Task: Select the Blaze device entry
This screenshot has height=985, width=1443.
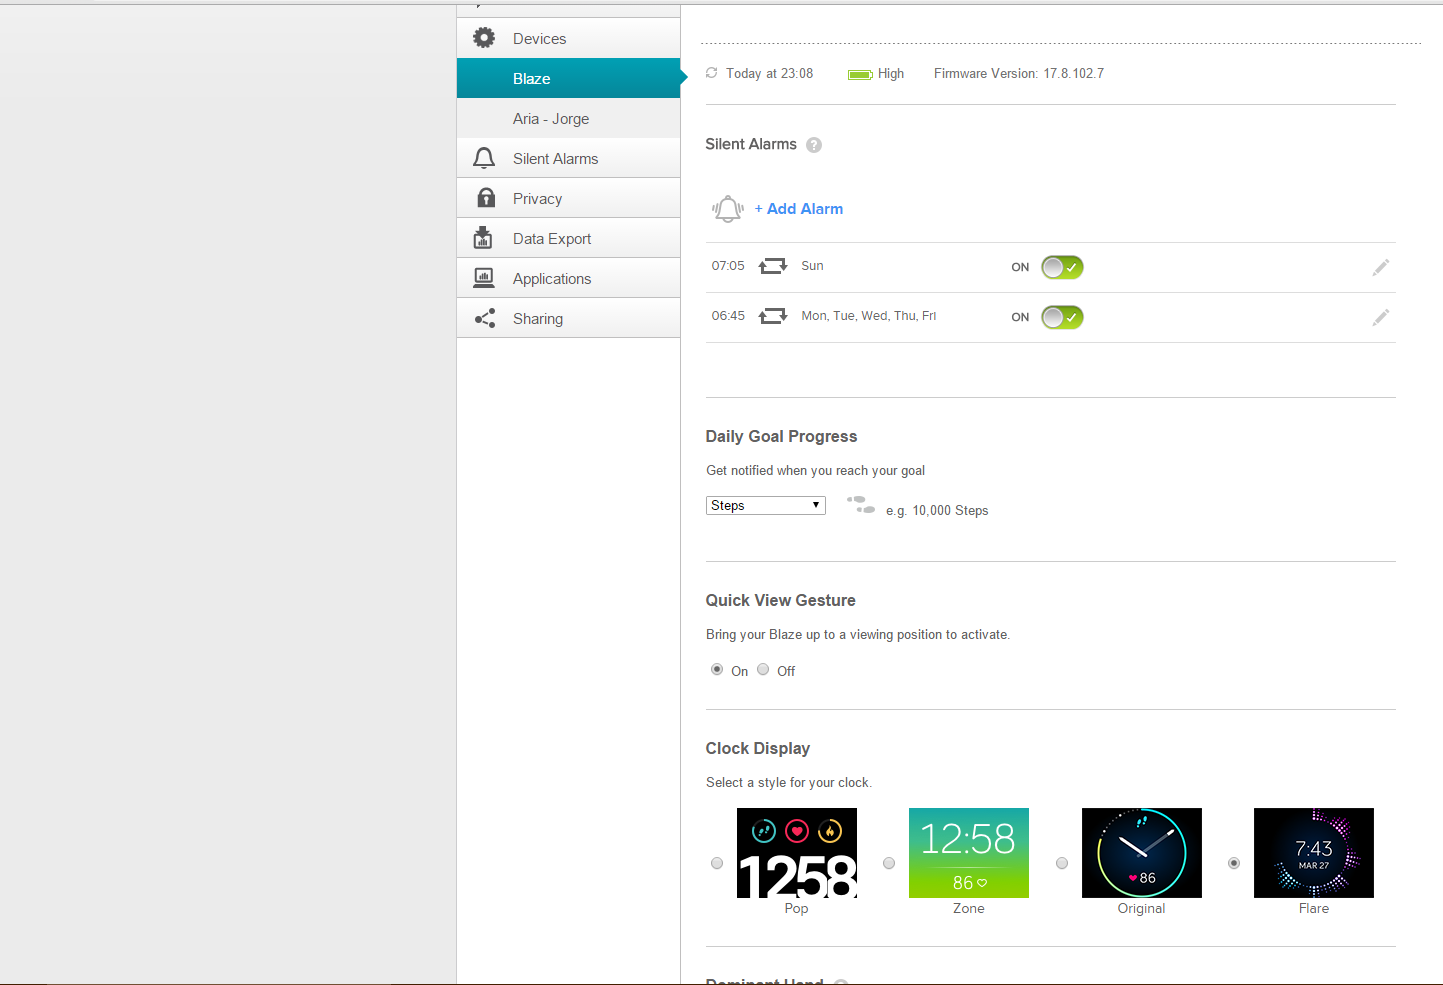Action: [568, 78]
